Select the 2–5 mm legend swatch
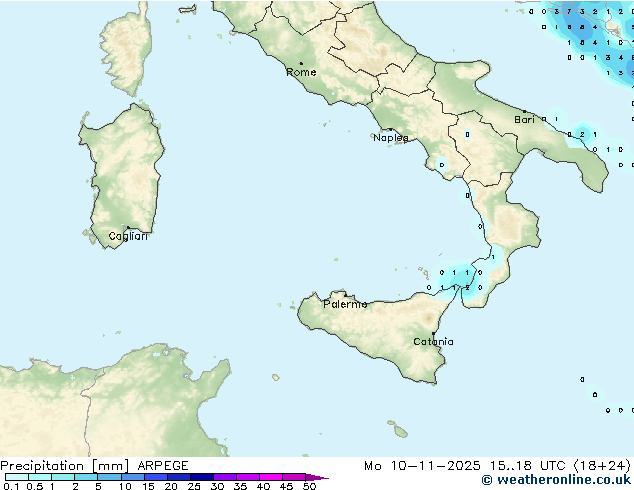Image resolution: width=634 pixels, height=490 pixels. [x=86, y=477]
